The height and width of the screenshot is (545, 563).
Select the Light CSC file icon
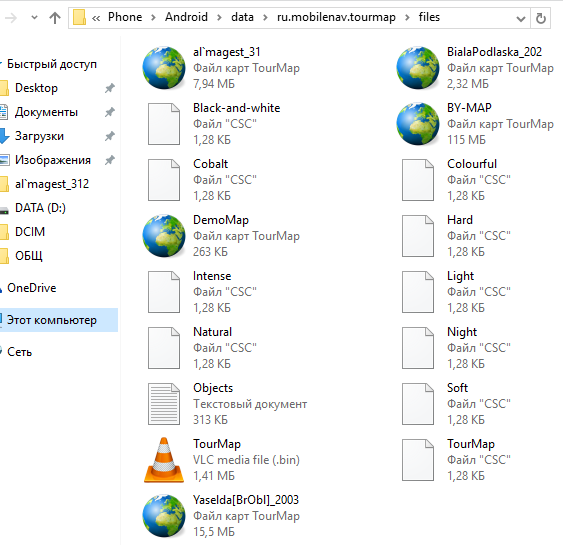click(x=418, y=292)
